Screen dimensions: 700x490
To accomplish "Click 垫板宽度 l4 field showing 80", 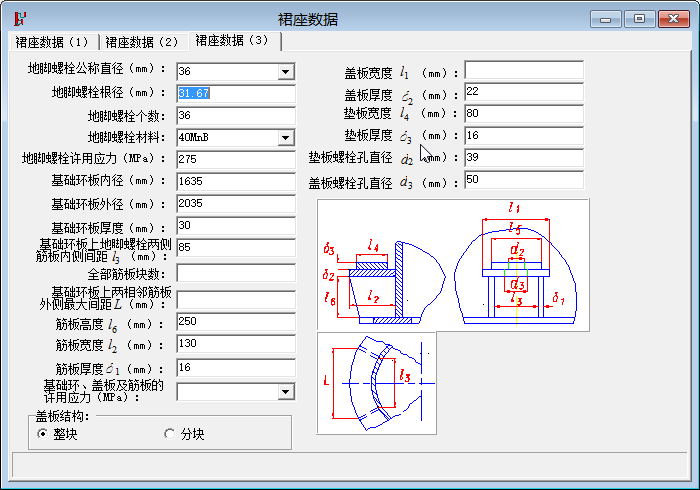I will (524, 114).
